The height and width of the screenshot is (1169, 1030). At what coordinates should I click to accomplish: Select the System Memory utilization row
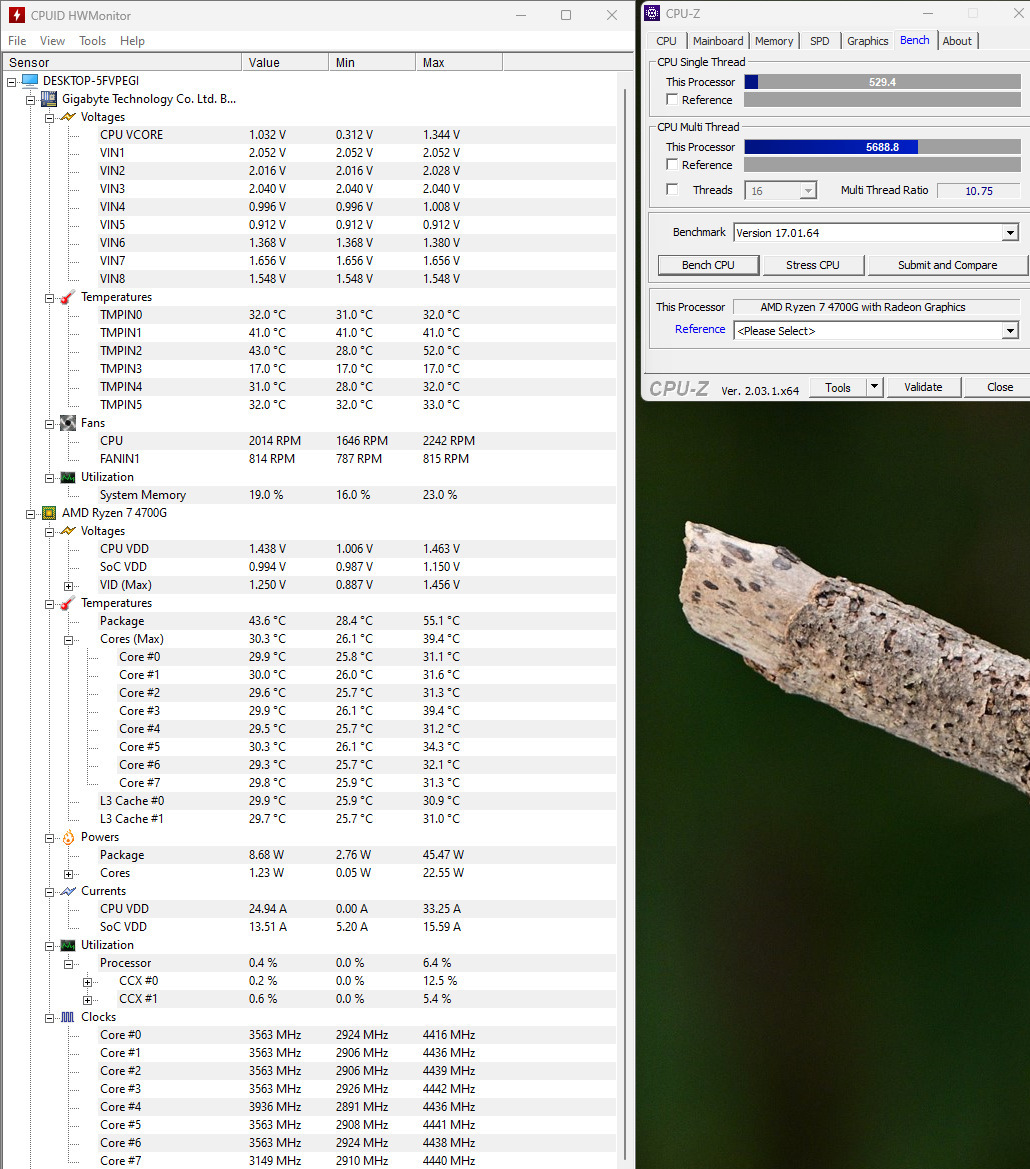[x=356, y=495]
